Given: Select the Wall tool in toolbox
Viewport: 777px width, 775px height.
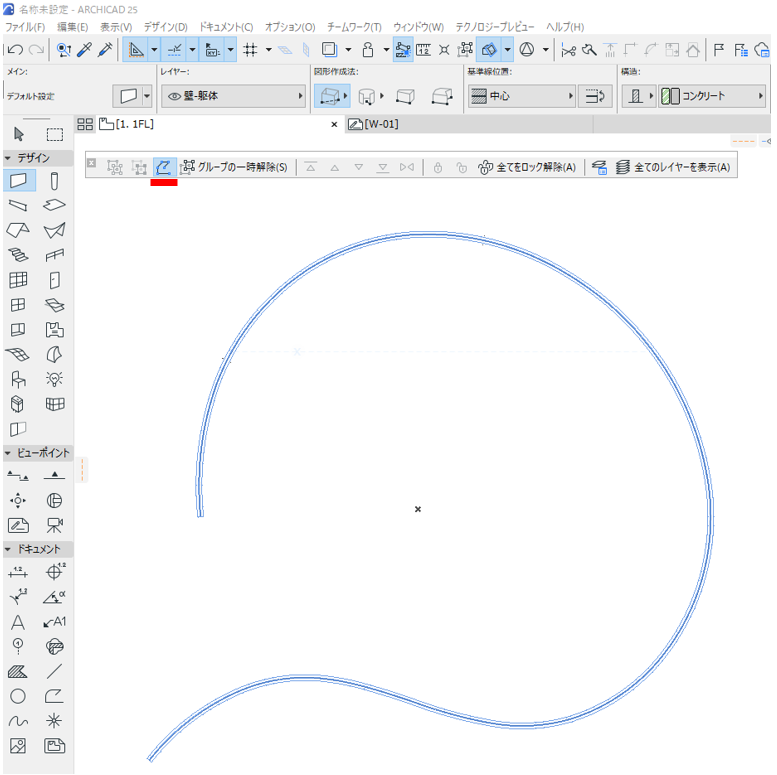Looking at the screenshot, I should (19, 180).
